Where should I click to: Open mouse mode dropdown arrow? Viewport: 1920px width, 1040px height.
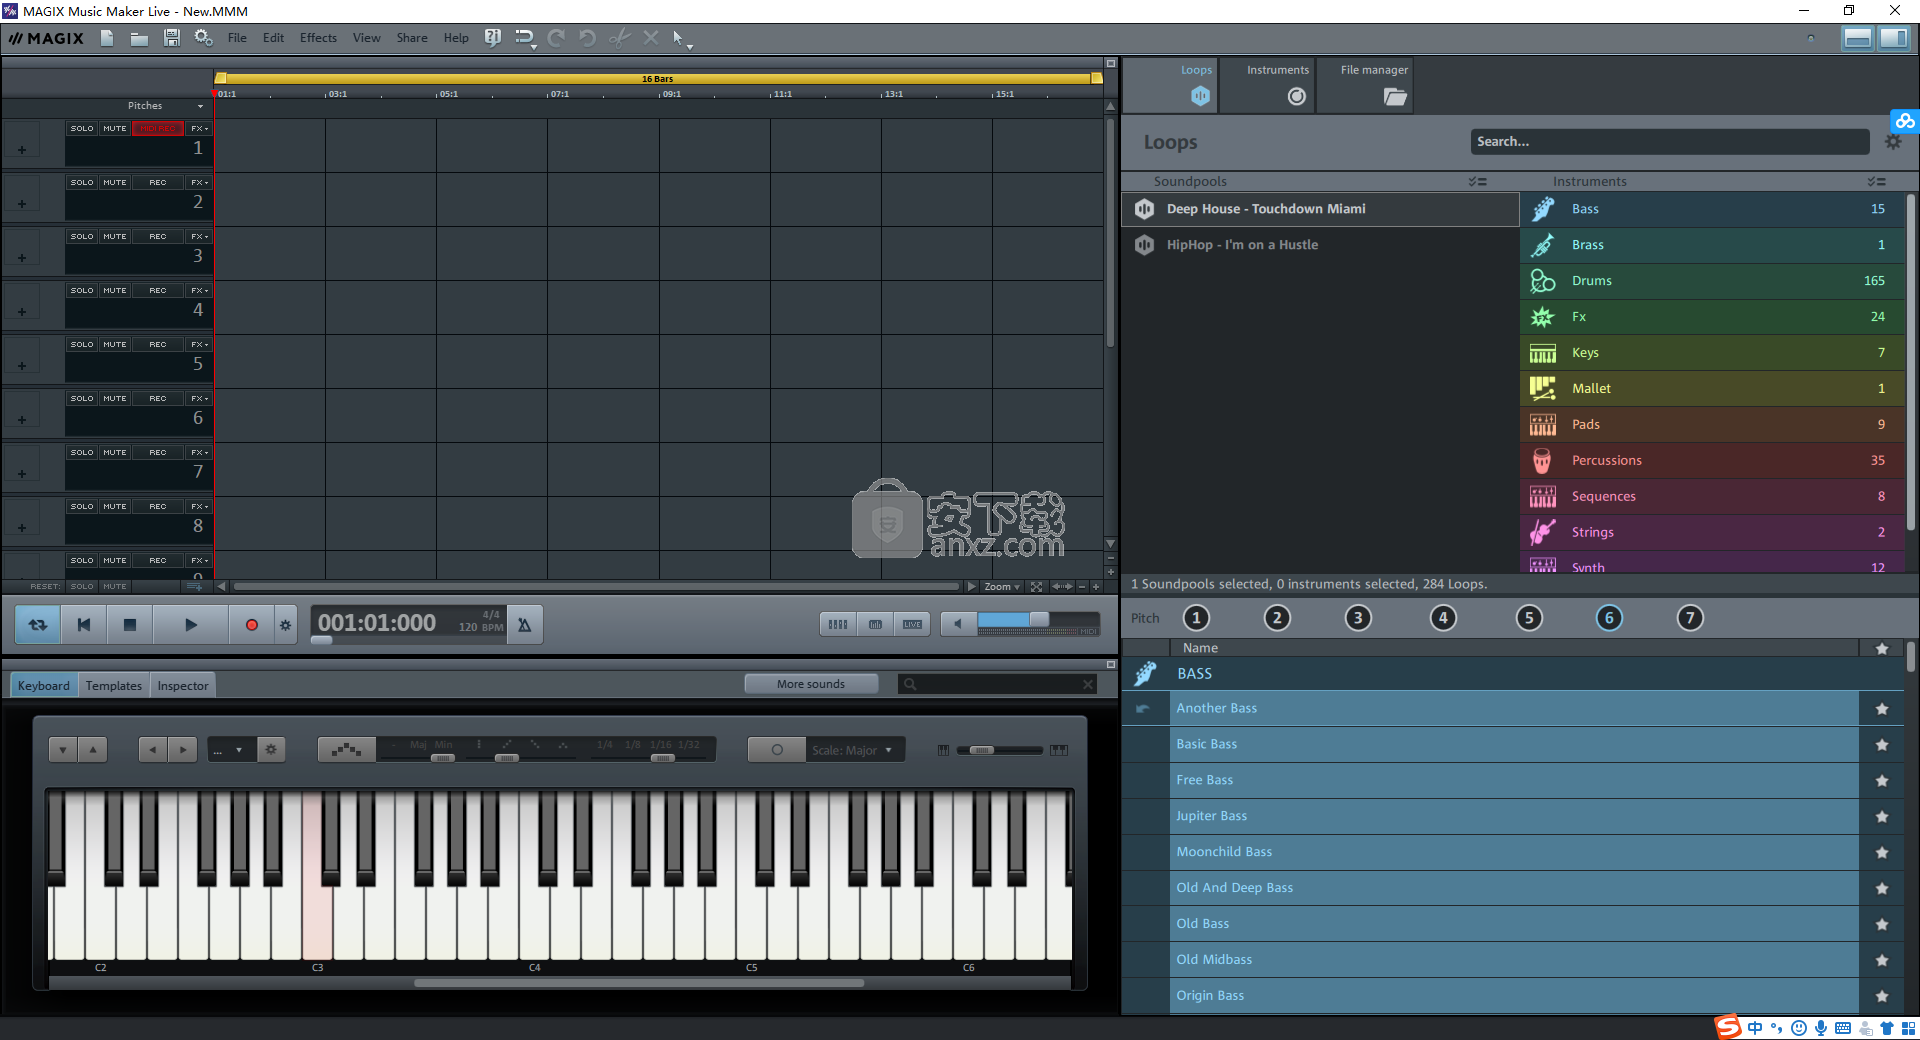click(690, 45)
